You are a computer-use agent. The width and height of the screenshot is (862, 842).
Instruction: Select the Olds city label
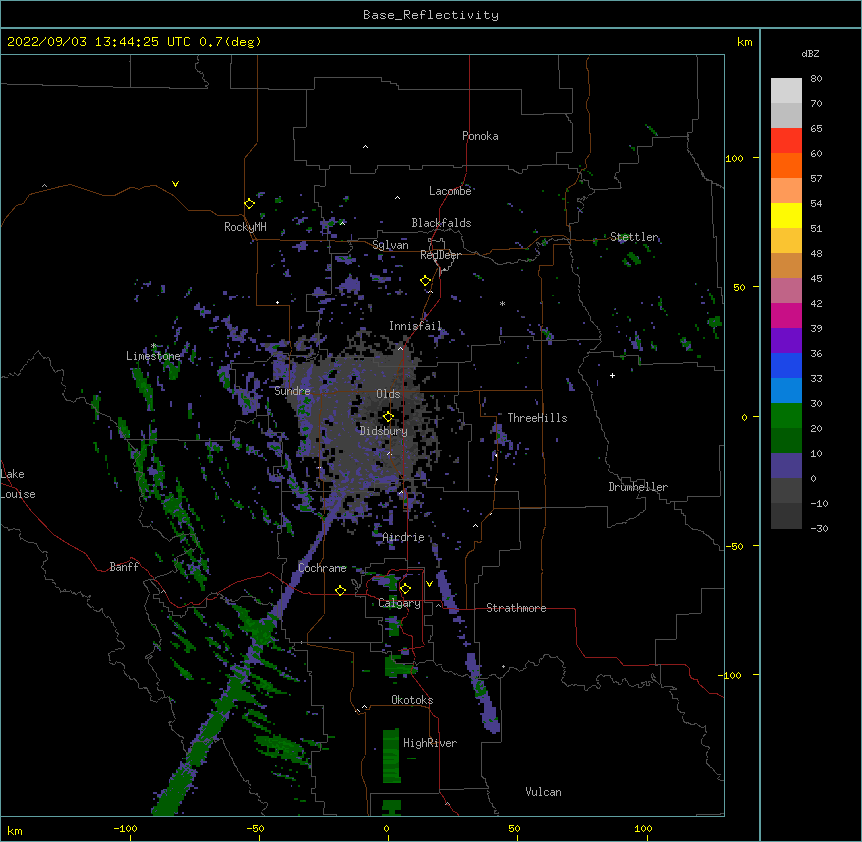click(x=388, y=394)
